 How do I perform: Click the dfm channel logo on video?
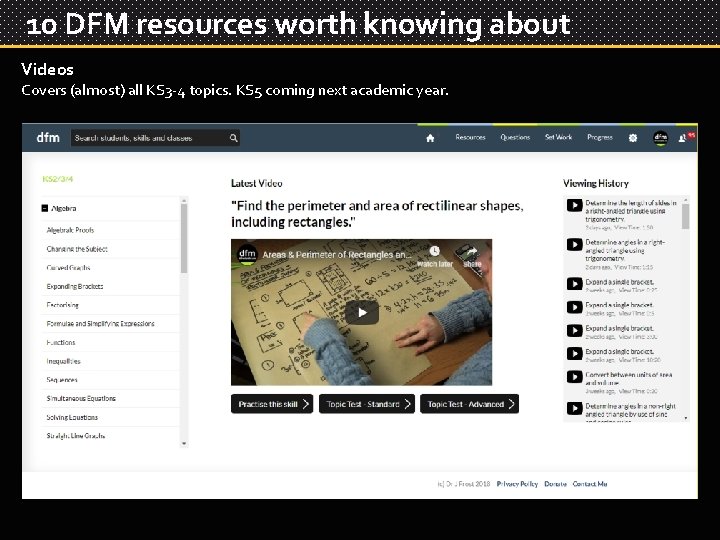click(247, 254)
